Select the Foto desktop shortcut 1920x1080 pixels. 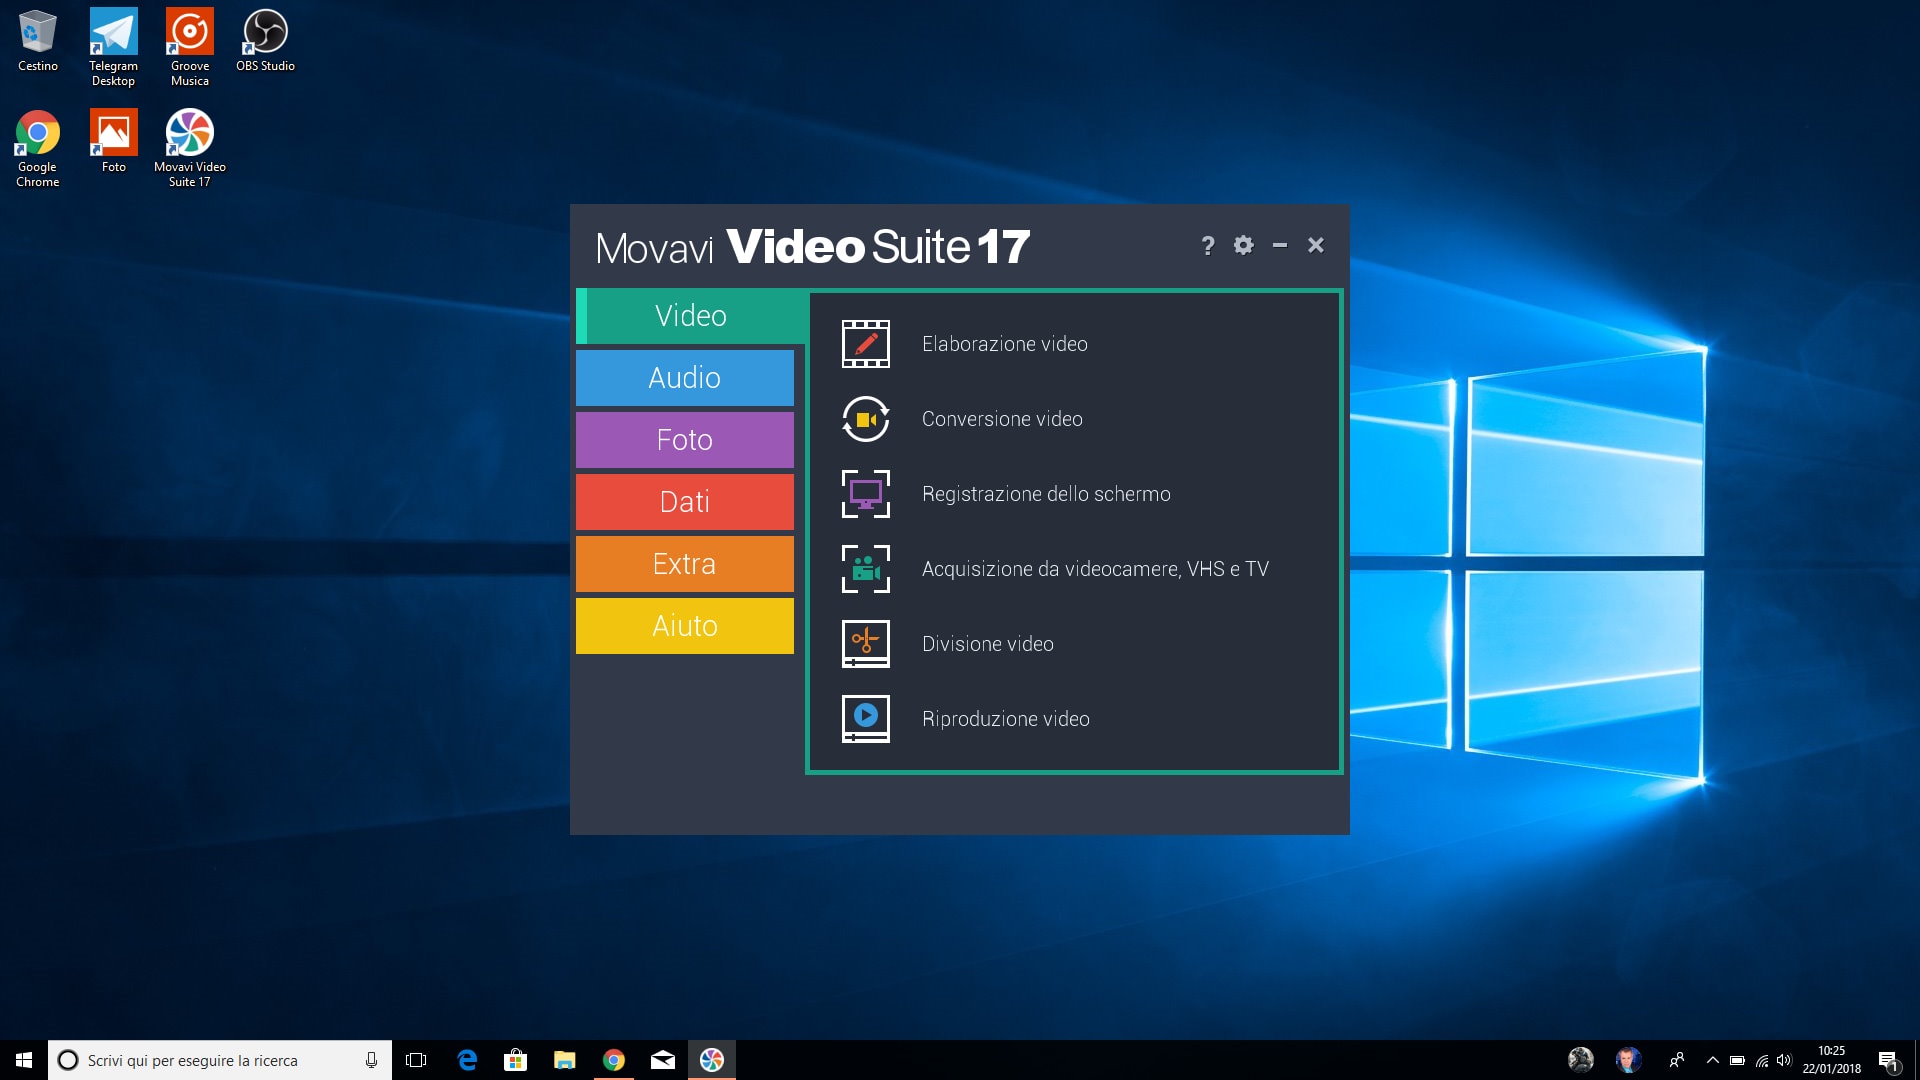[113, 142]
